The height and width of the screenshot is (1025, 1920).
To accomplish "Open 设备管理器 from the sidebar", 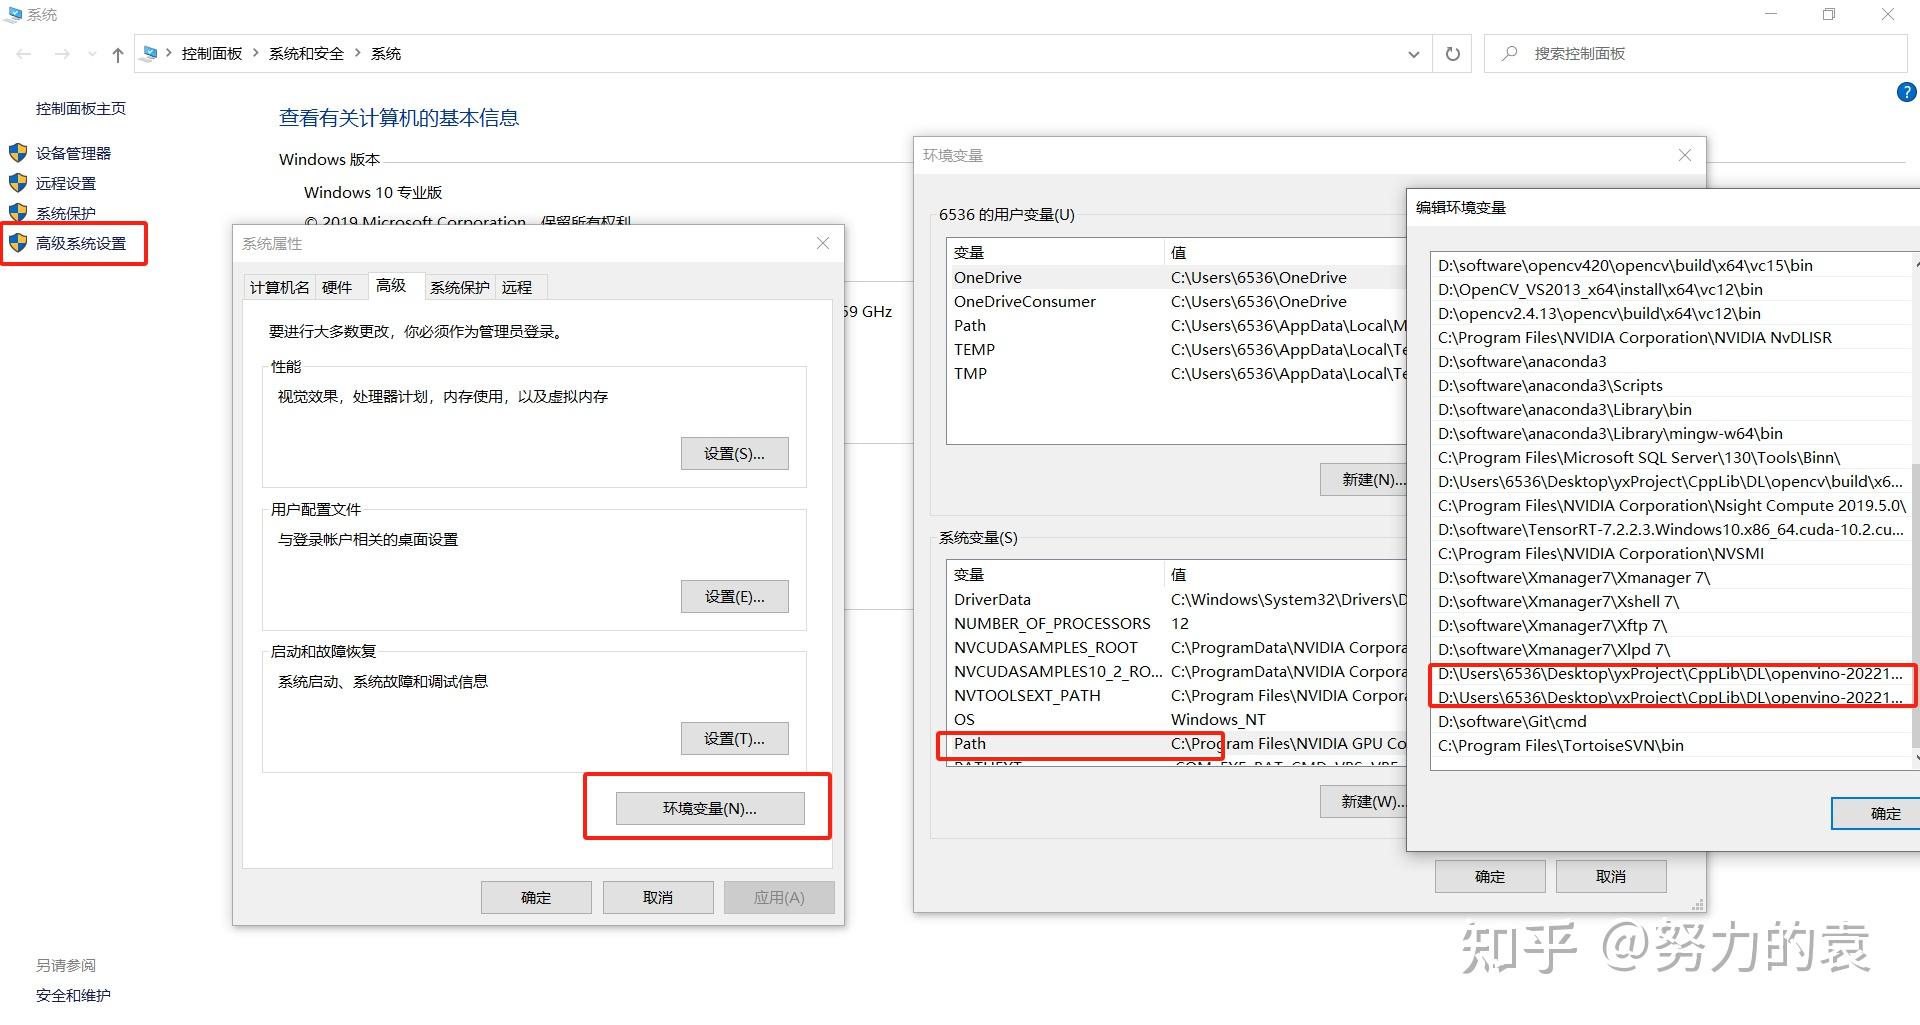I will pos(73,153).
